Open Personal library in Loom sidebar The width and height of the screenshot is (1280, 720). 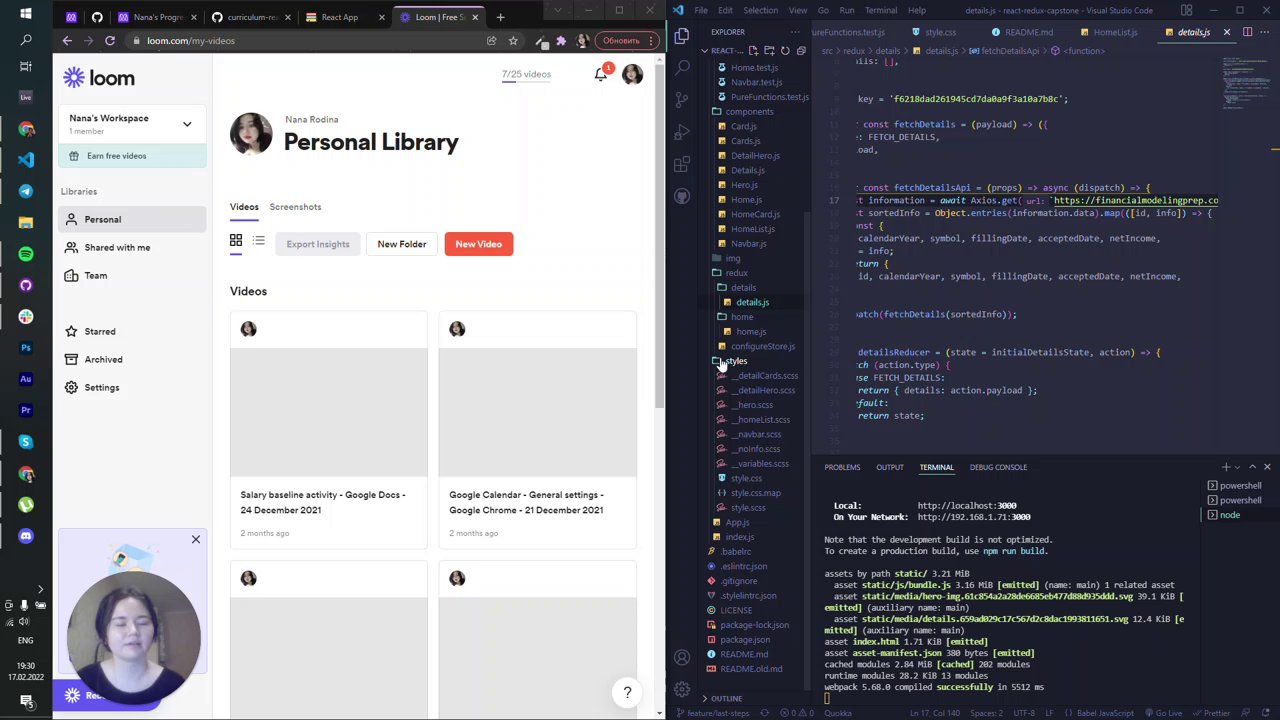[x=132, y=219]
